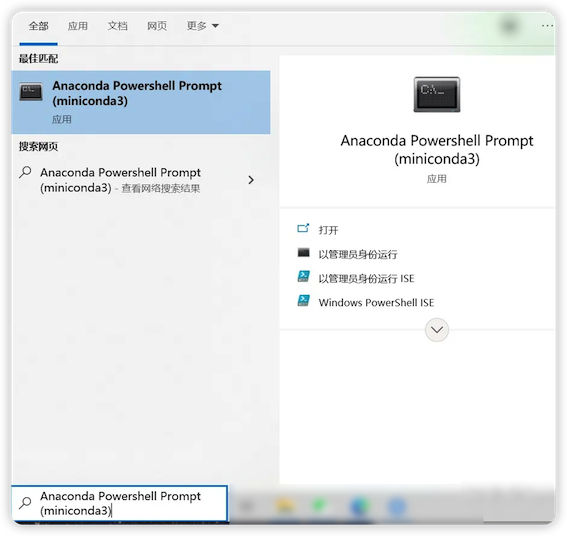Image resolution: width=567 pixels, height=536 pixels.
Task: Switch to the 文档 tab
Action: click(118, 26)
